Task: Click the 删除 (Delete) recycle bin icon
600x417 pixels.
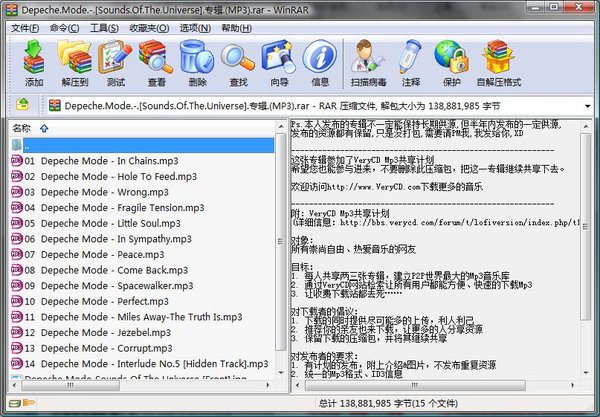Action: pos(197,57)
